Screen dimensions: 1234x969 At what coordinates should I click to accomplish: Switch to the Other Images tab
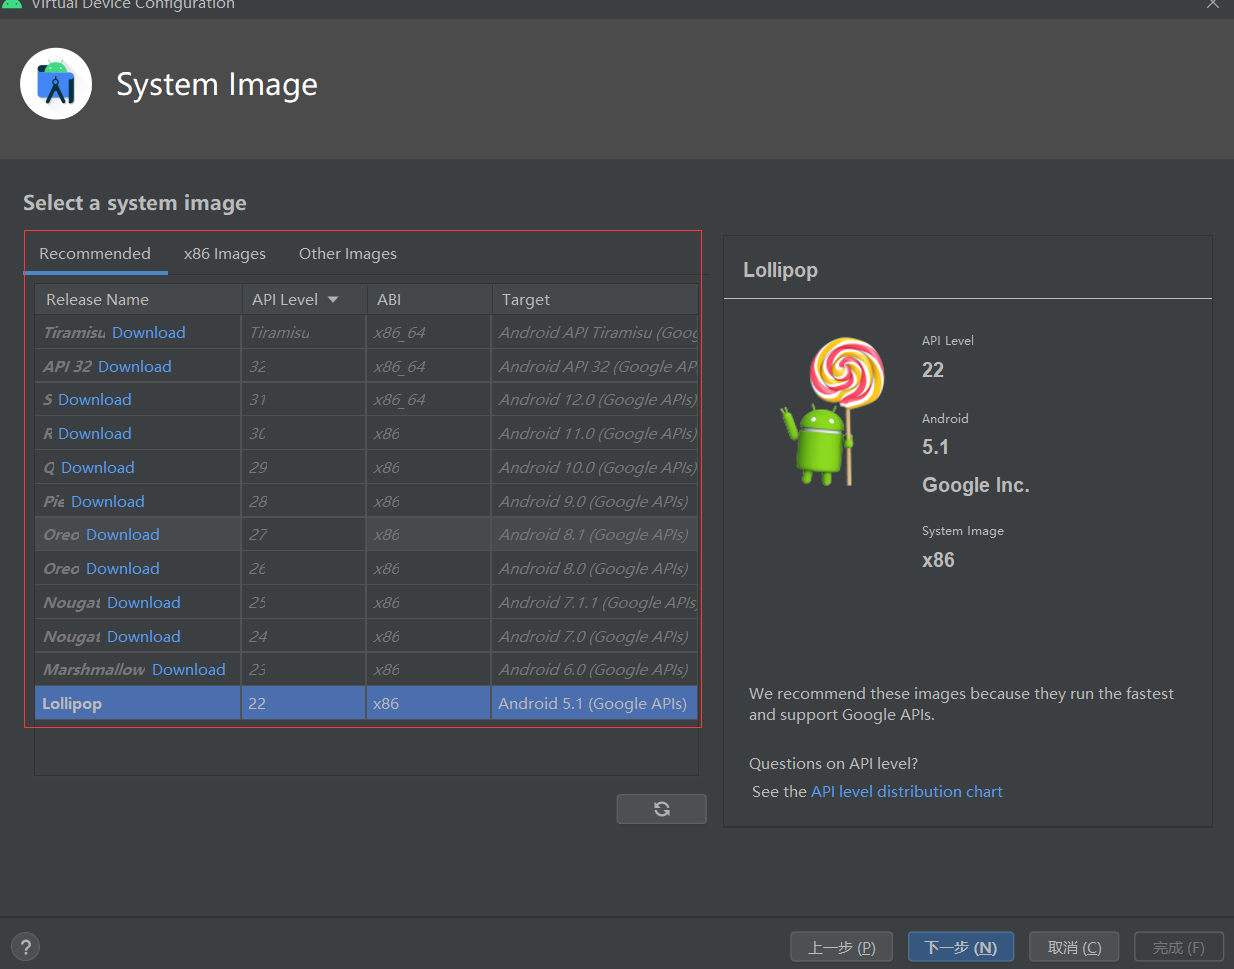click(348, 253)
